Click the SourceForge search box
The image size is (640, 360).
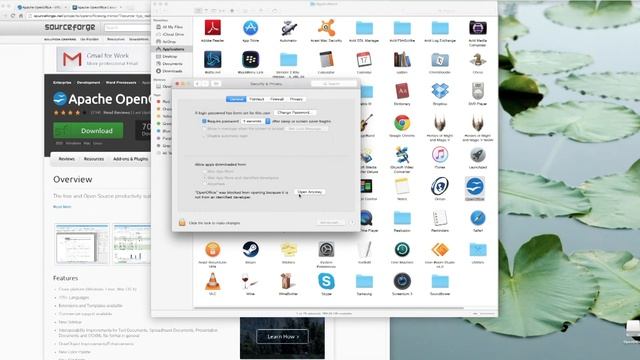127,27
